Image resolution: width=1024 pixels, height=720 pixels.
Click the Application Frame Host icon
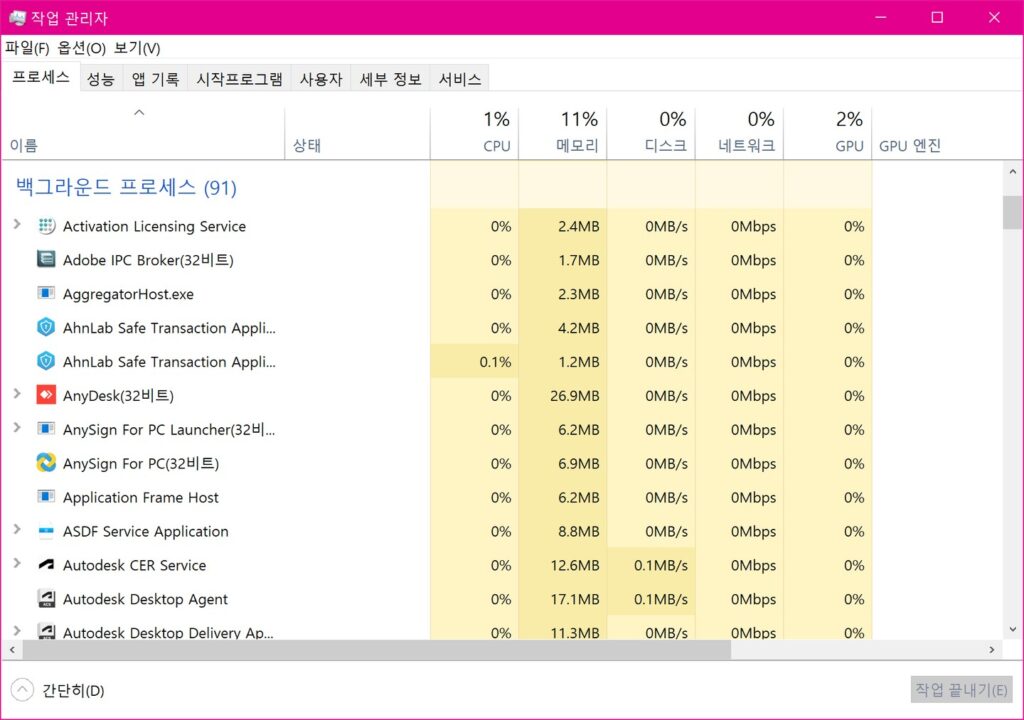[46, 497]
